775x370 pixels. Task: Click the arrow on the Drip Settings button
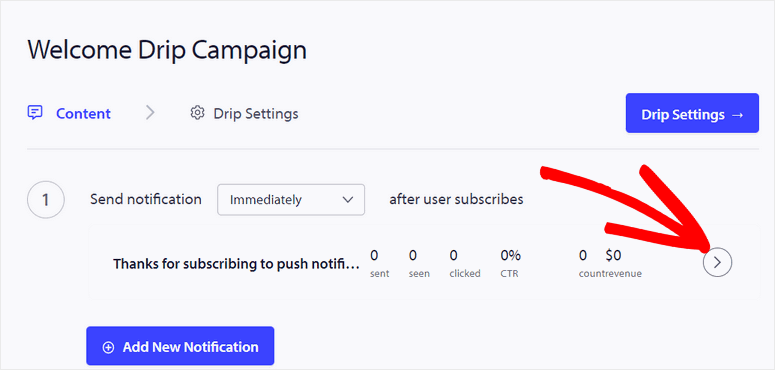click(x=737, y=115)
